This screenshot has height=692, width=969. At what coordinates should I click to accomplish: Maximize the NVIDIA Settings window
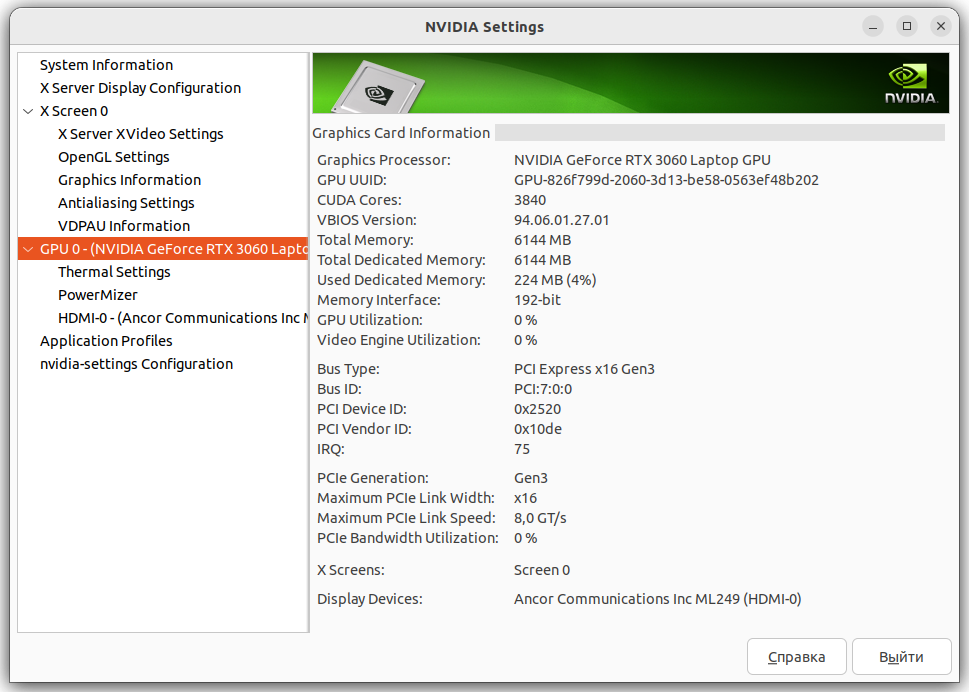907,26
